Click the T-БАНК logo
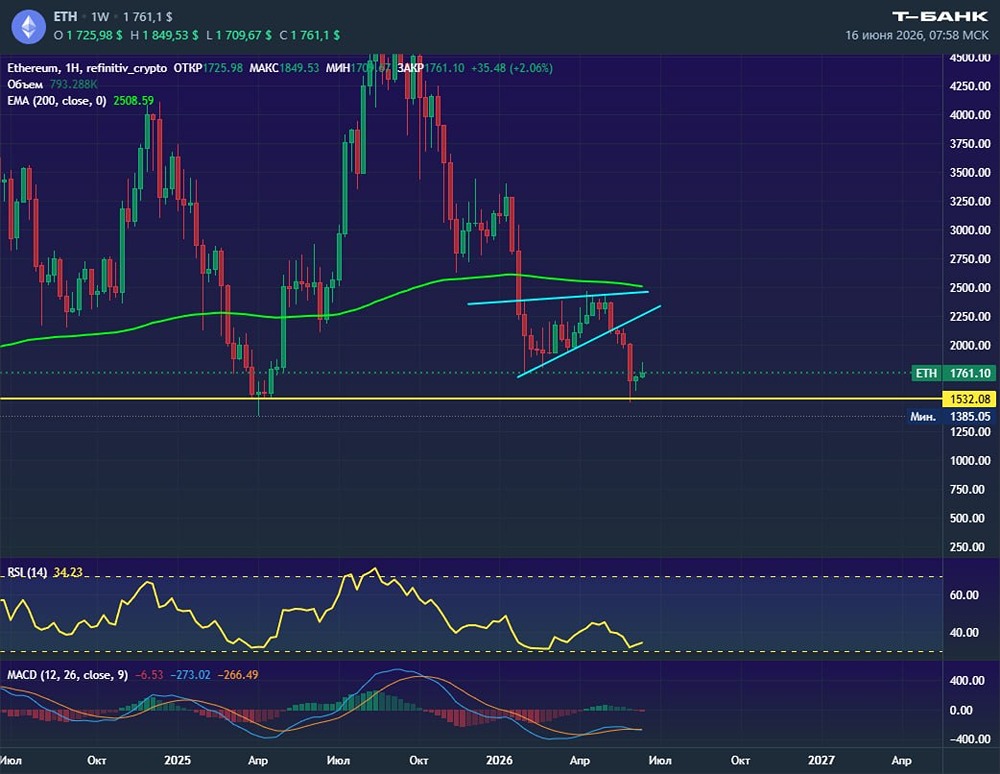 coord(939,17)
